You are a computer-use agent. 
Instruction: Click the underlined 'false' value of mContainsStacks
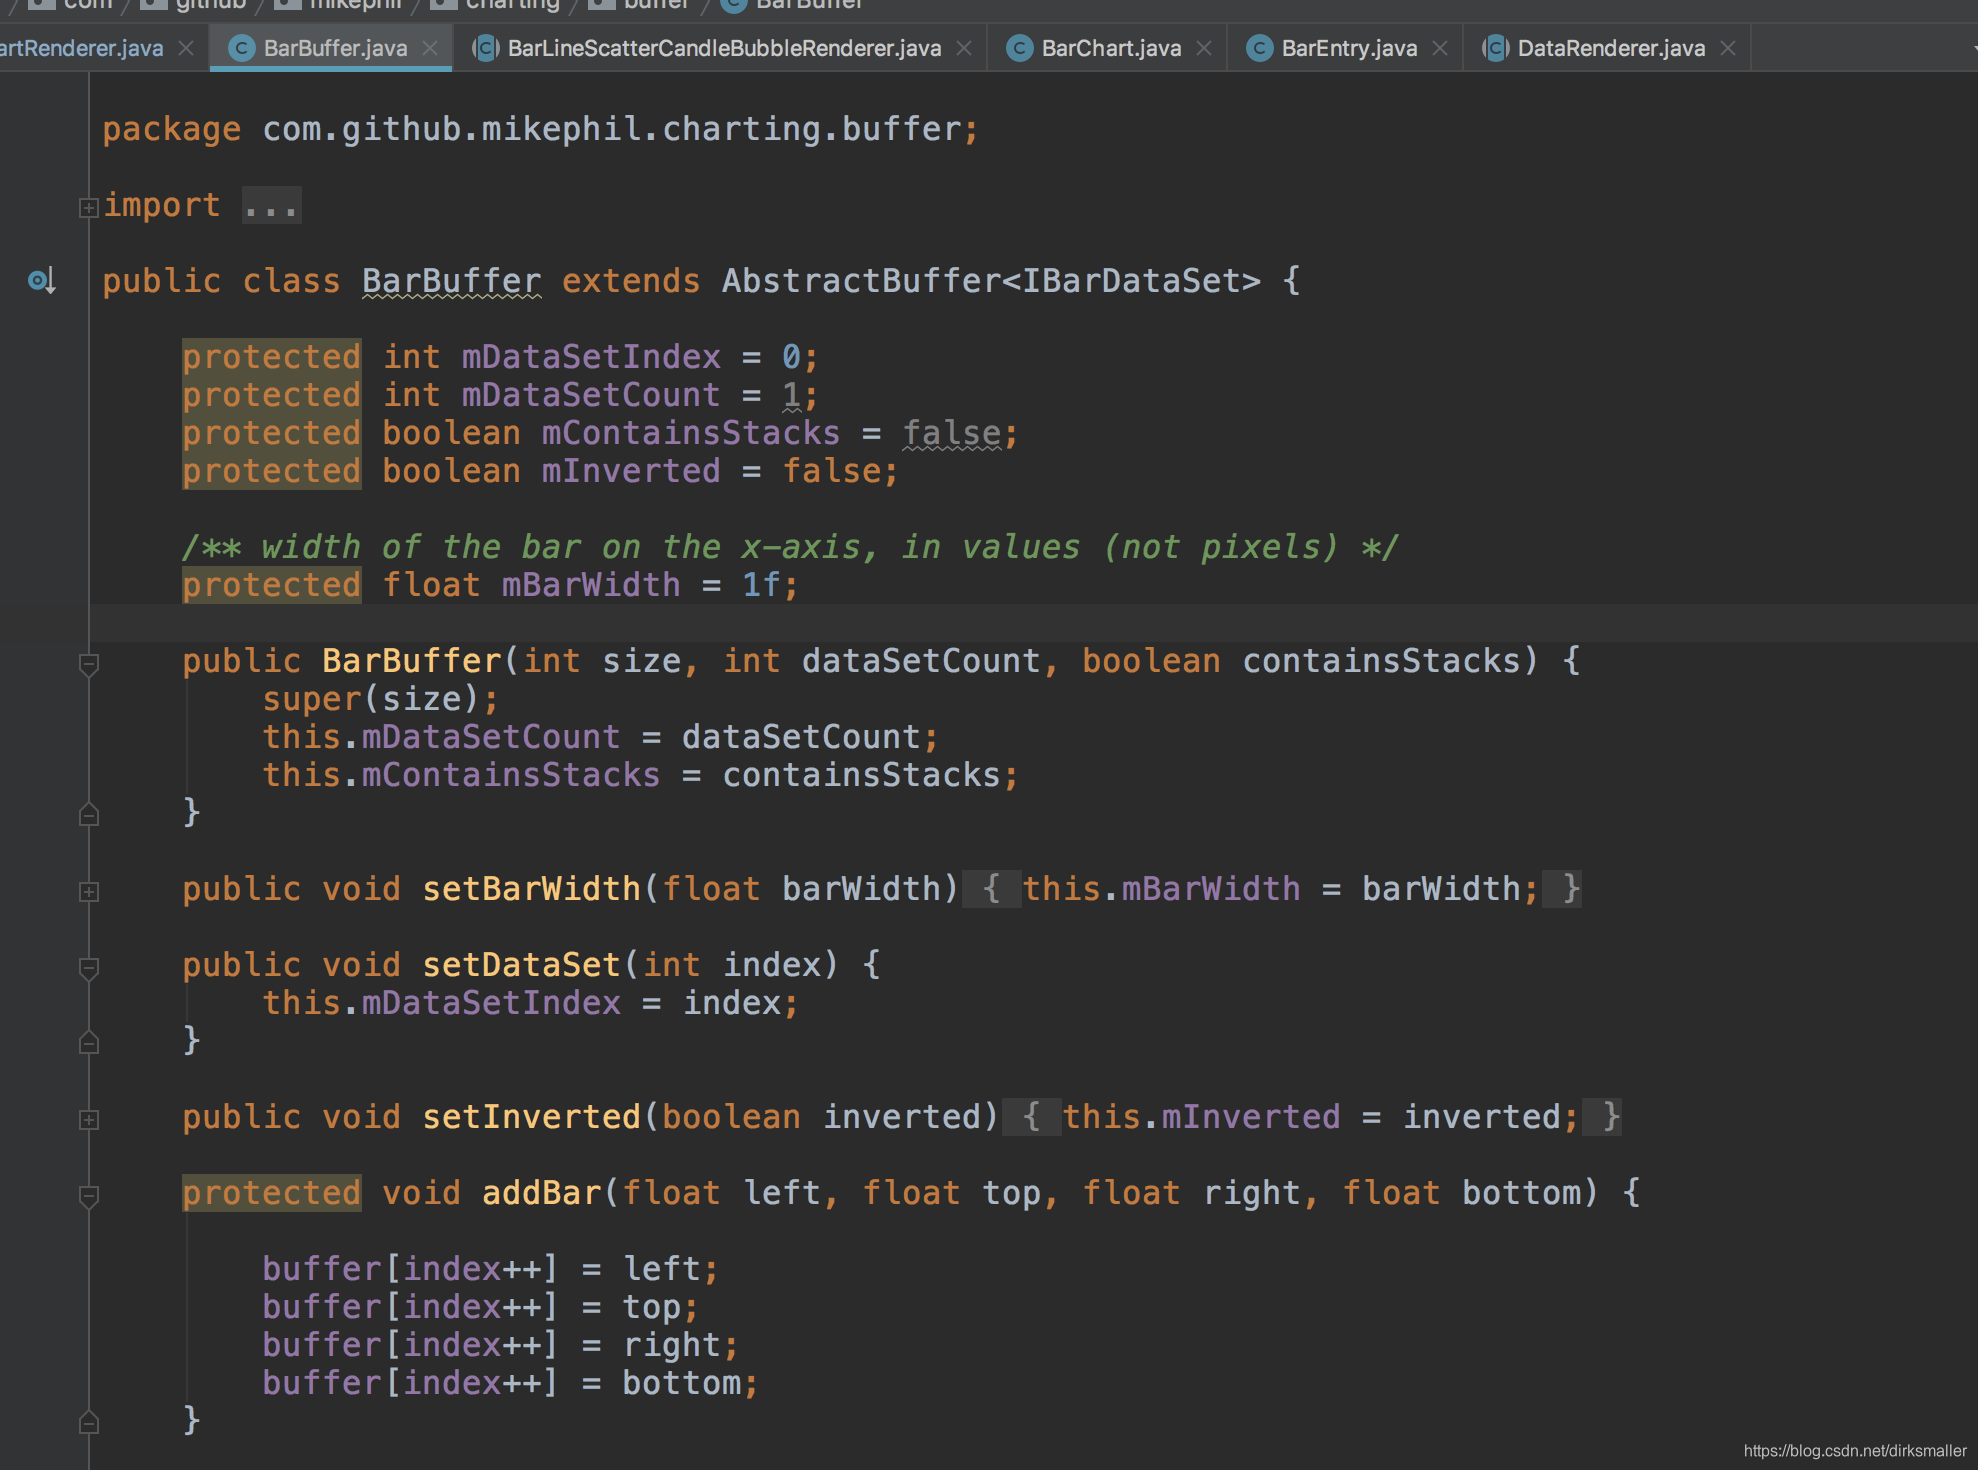[x=951, y=433]
